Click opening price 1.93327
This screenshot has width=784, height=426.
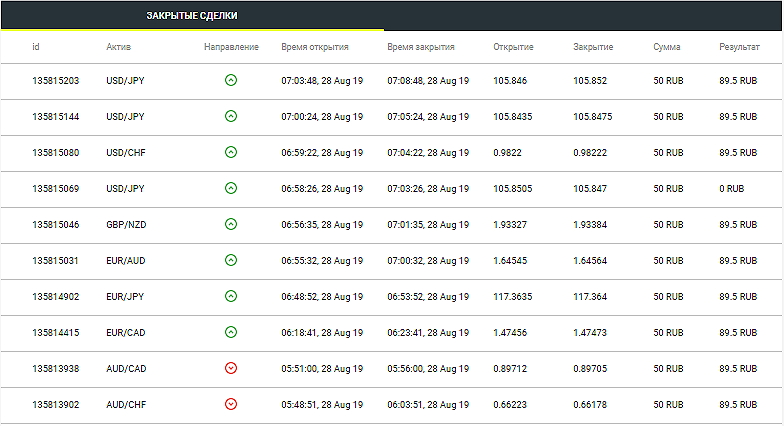(510, 224)
